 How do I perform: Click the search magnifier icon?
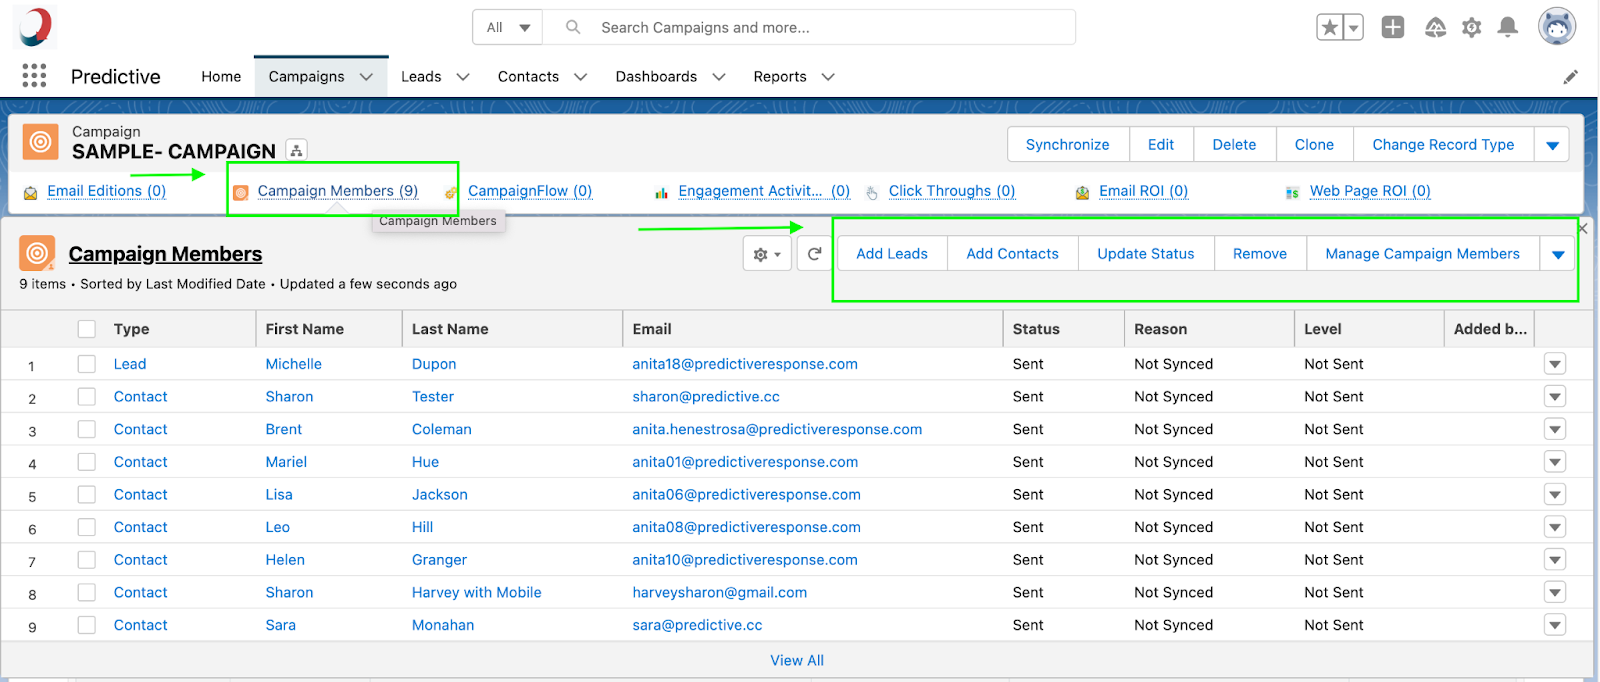[x=573, y=28]
